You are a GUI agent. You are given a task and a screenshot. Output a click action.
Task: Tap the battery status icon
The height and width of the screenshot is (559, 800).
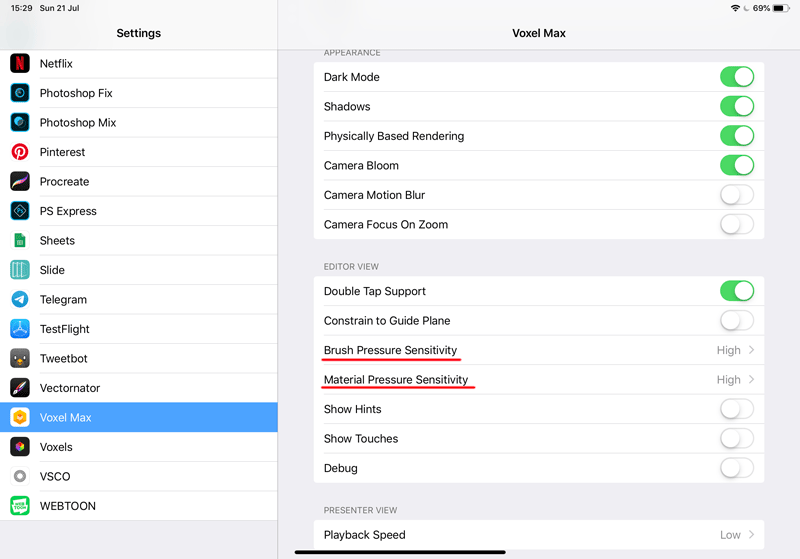tap(781, 8)
